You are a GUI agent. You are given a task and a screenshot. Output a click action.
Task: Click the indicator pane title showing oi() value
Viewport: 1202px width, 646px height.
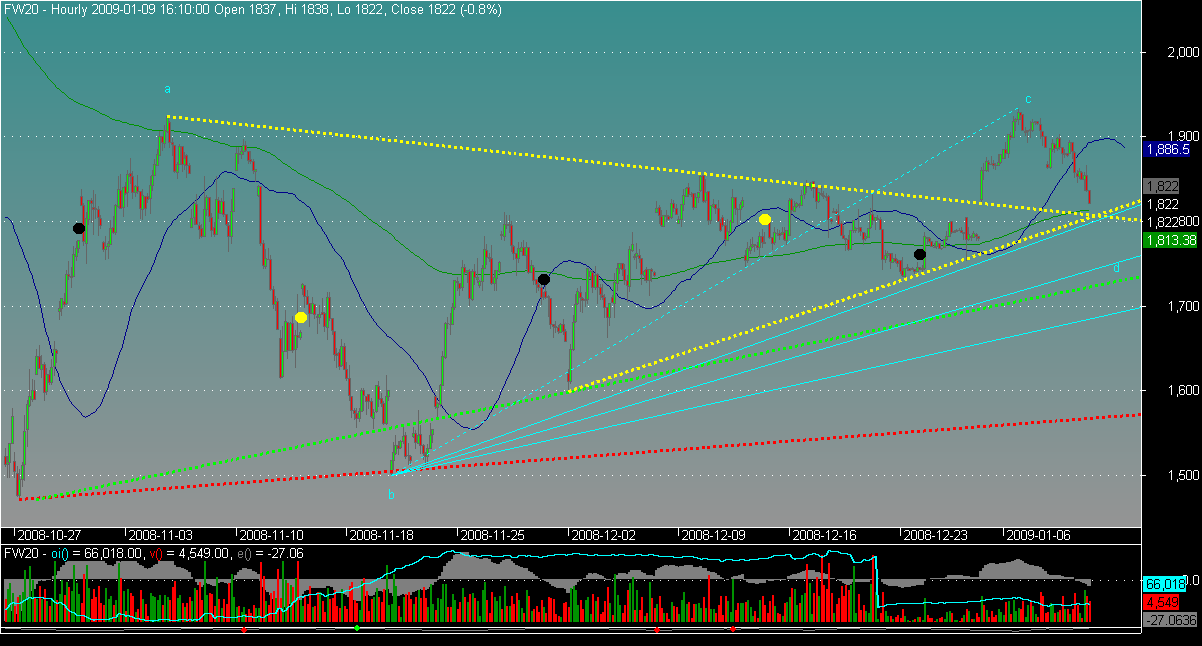coord(154,552)
